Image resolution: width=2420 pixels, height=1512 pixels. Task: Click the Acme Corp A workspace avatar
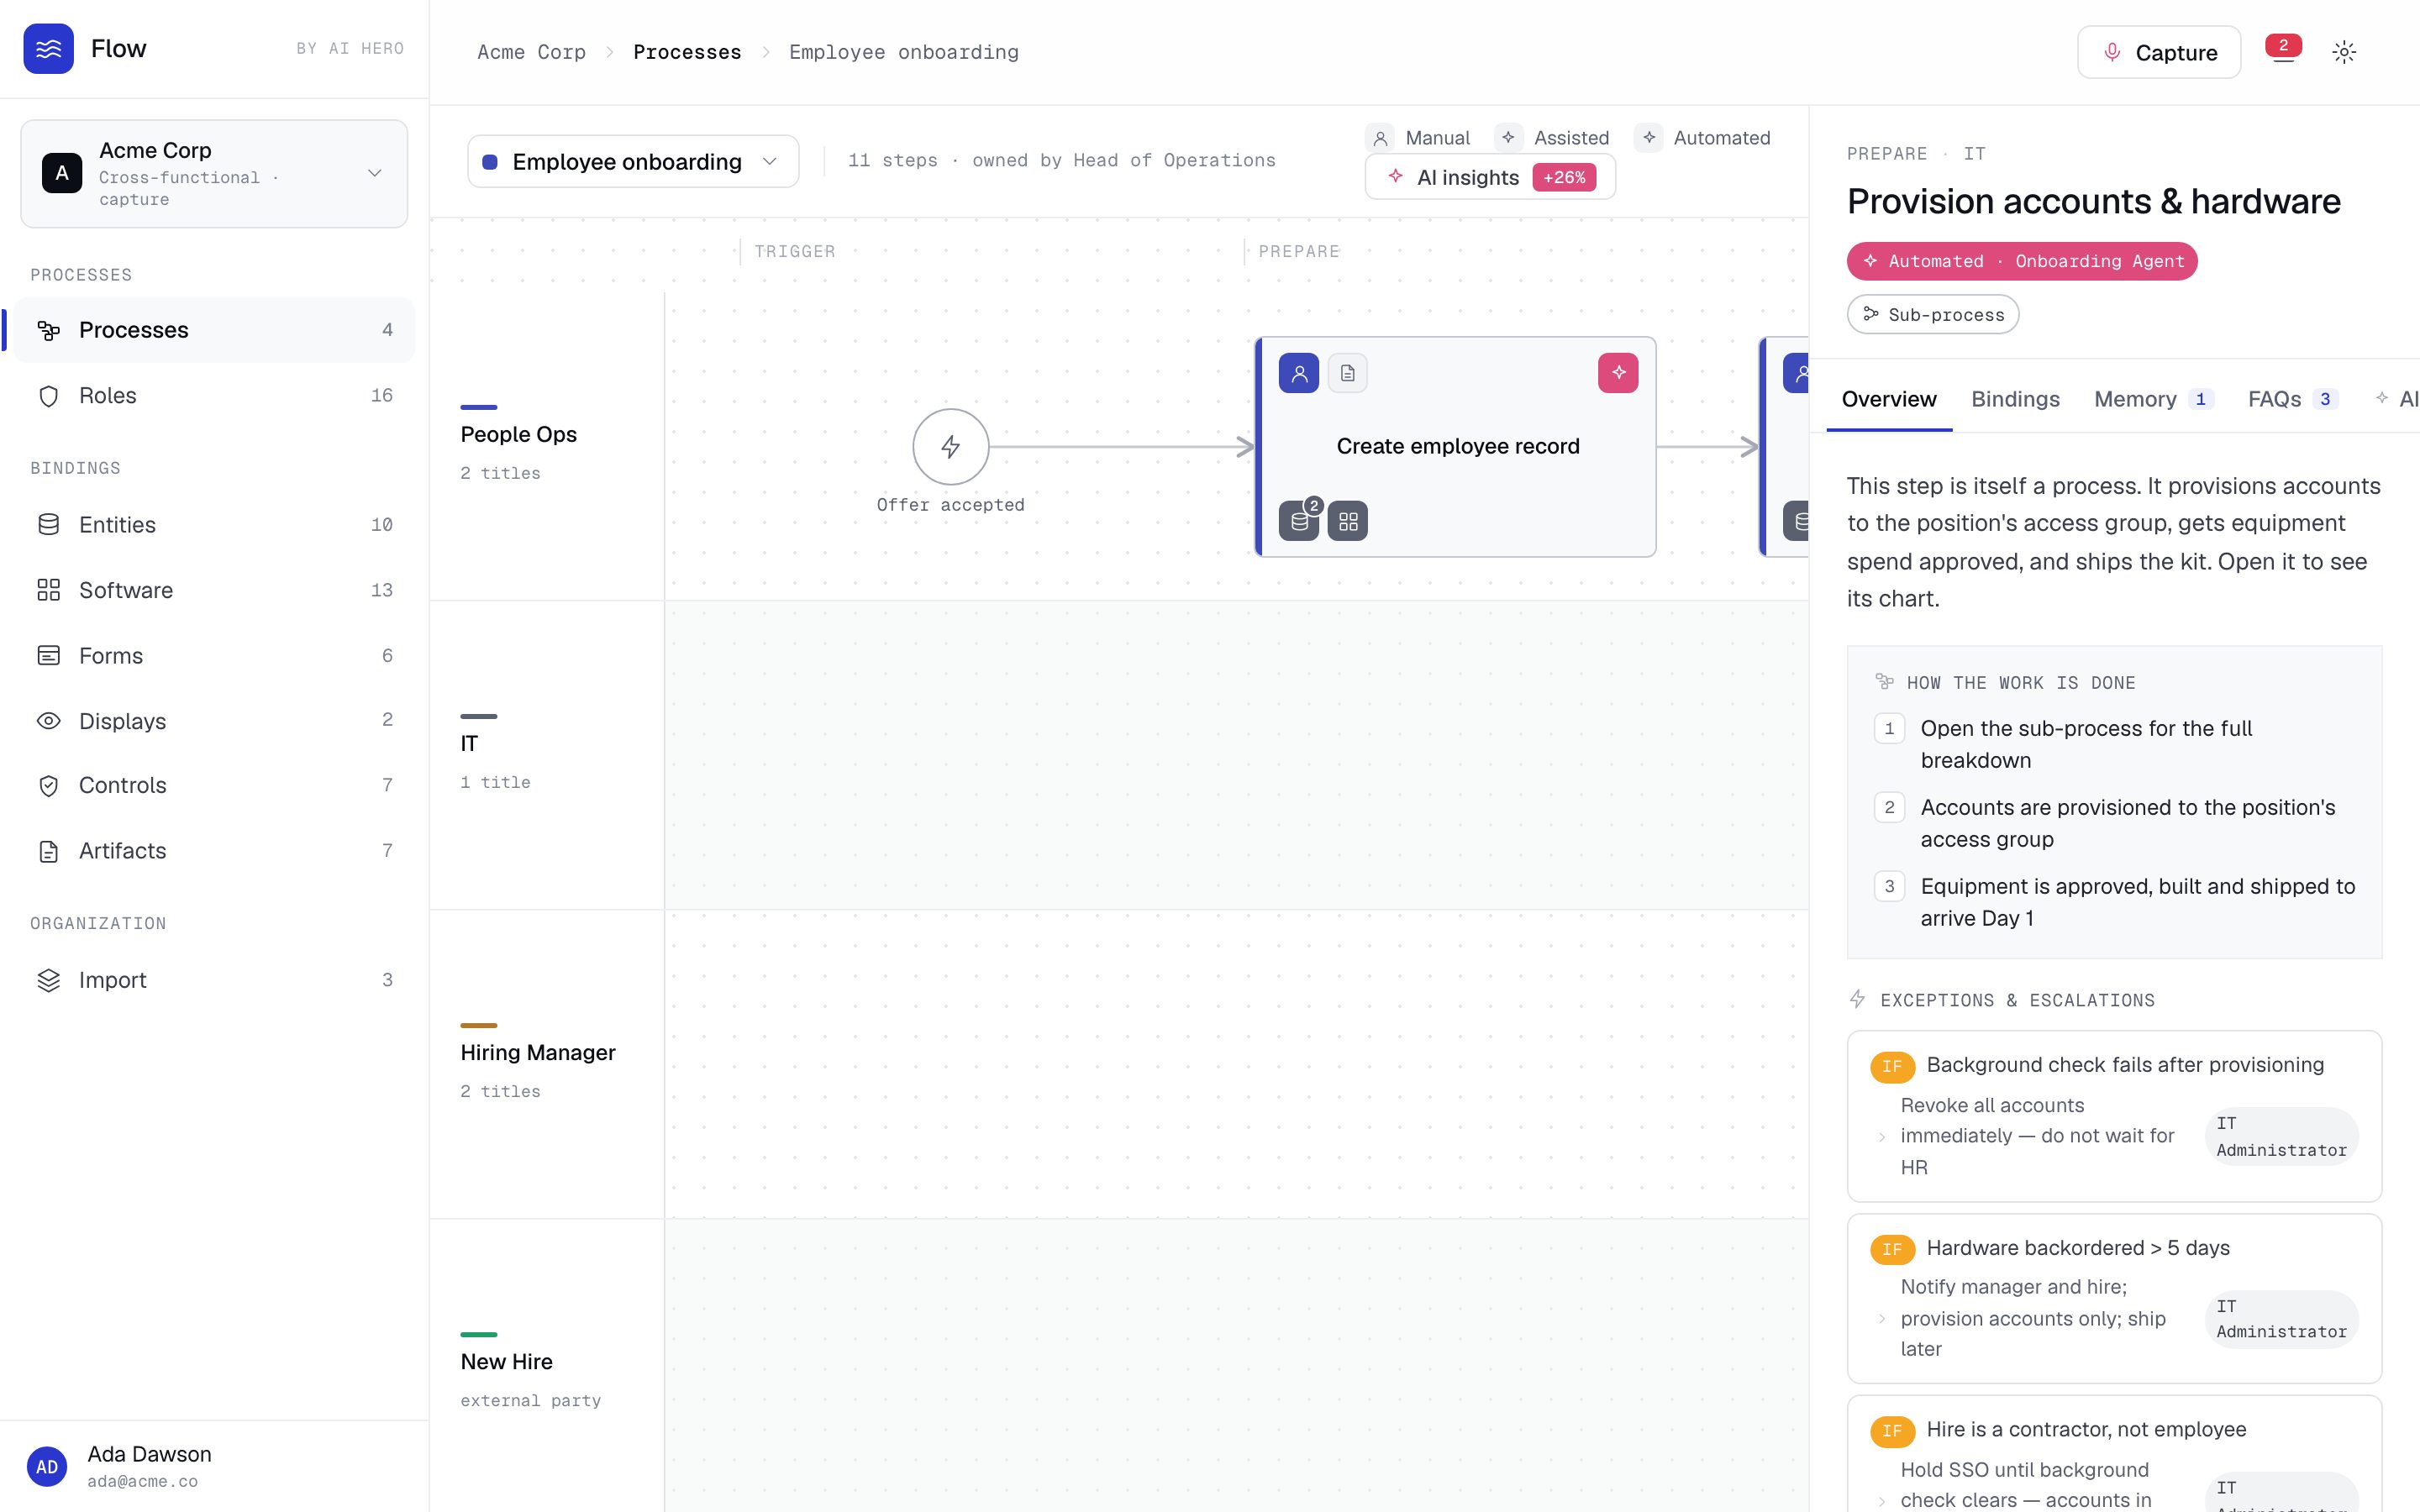tap(62, 173)
